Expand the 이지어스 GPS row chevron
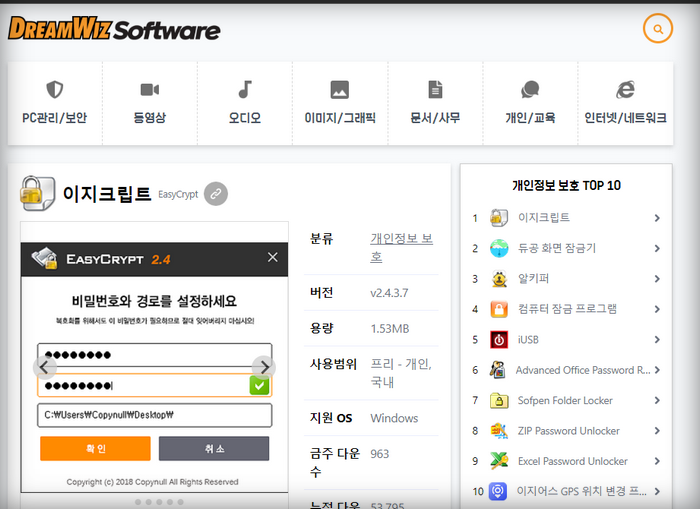The width and height of the screenshot is (700, 509). pyautogui.click(x=657, y=492)
